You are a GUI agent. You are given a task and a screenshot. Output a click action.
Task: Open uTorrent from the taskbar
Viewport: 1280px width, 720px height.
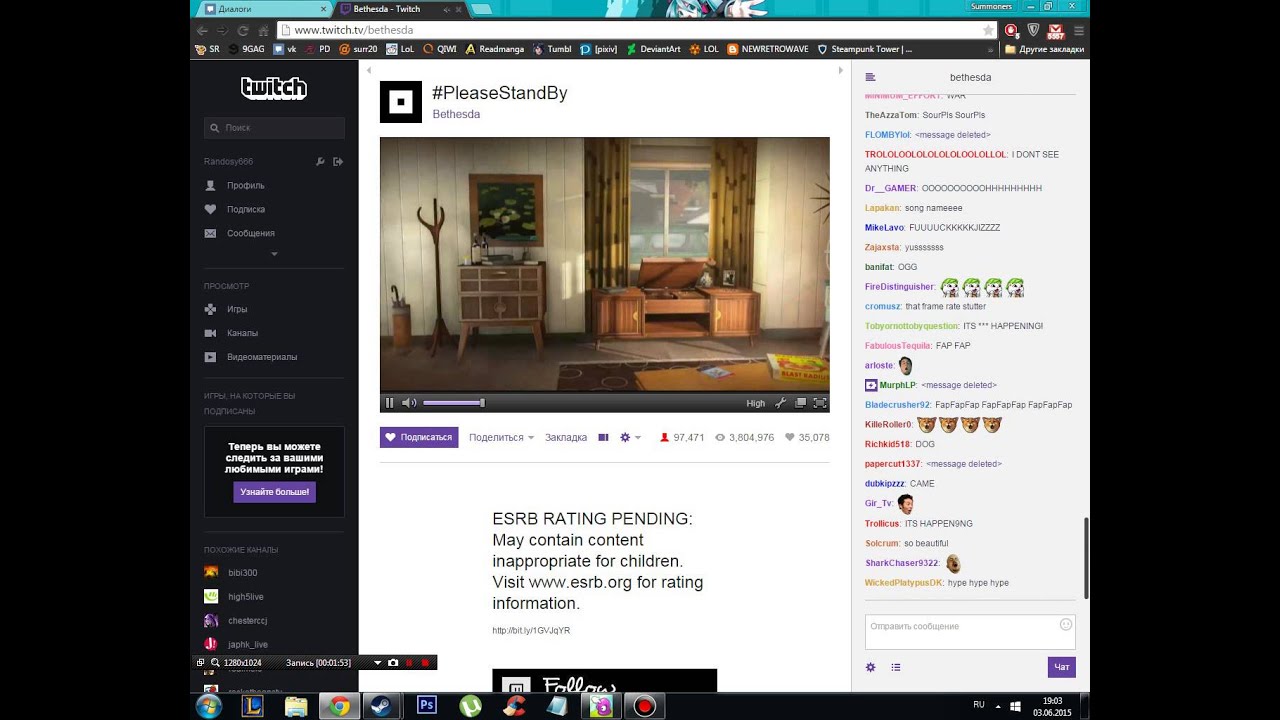[x=470, y=706]
